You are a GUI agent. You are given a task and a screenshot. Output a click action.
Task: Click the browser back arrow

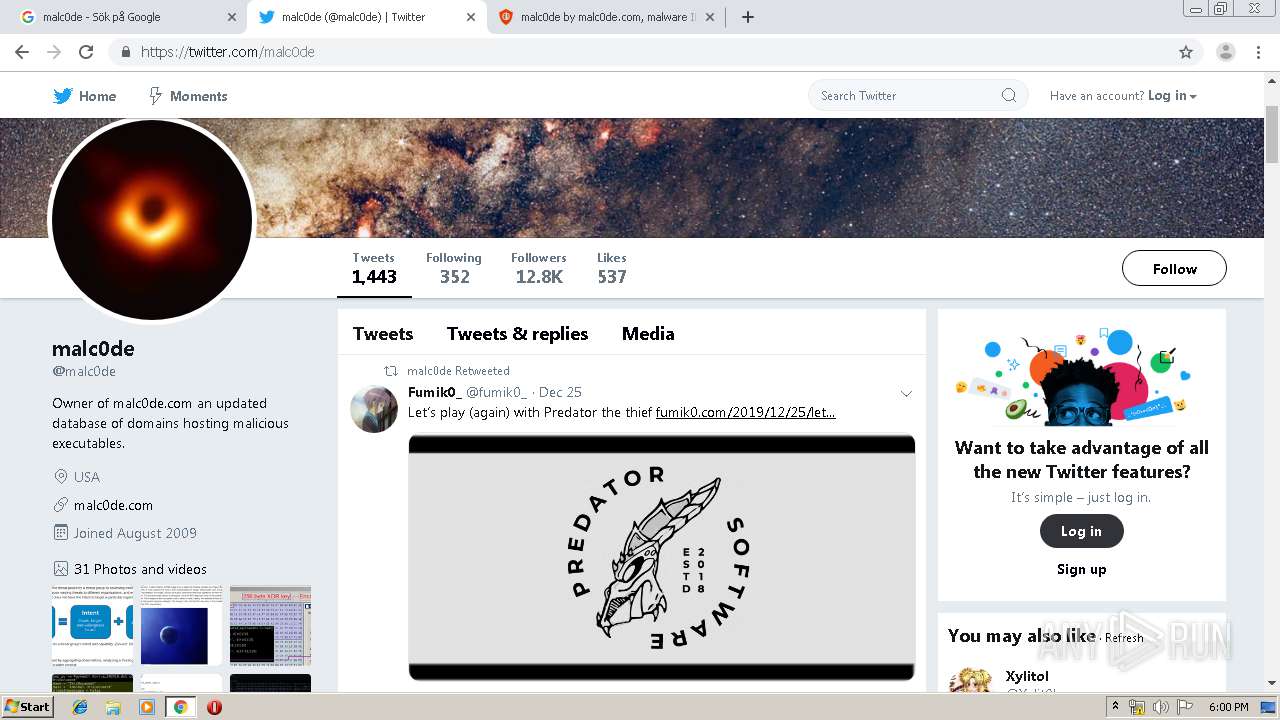(x=22, y=52)
